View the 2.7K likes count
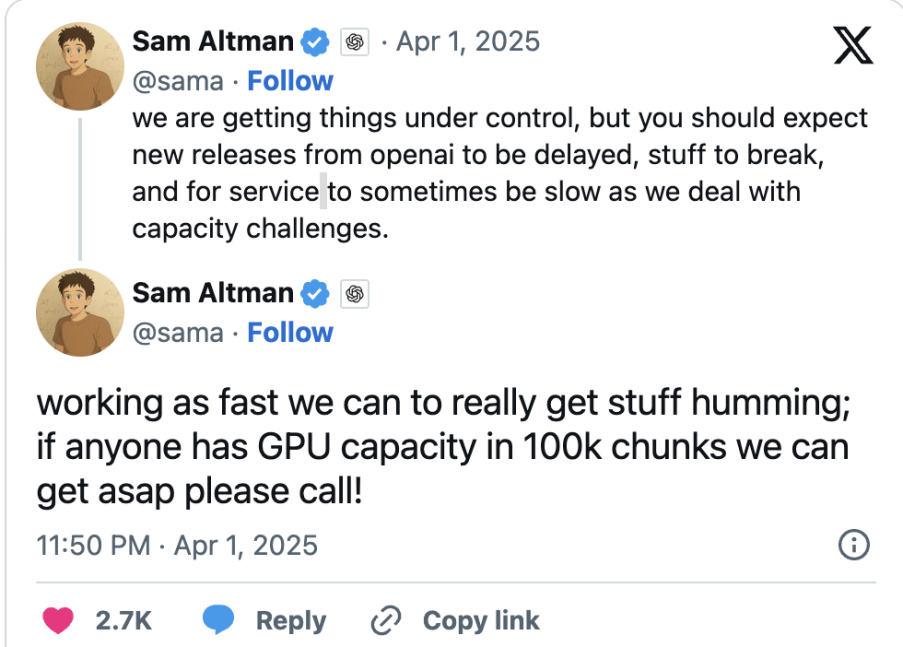Screen dimensions: 903x647 coord(123,620)
